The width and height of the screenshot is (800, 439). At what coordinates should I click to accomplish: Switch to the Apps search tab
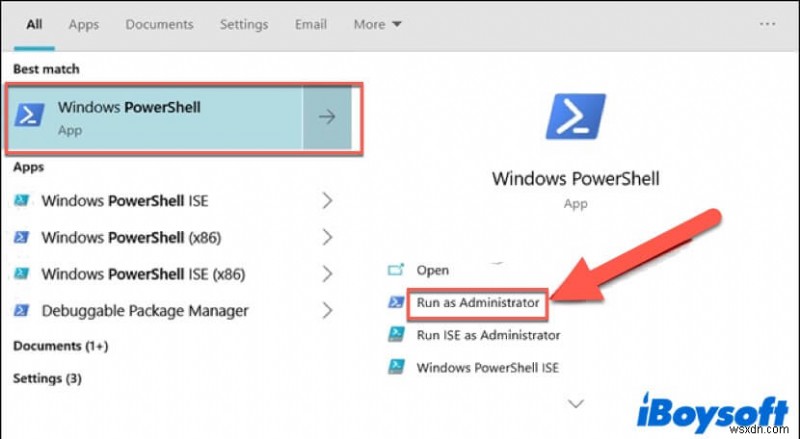pyautogui.click(x=84, y=25)
